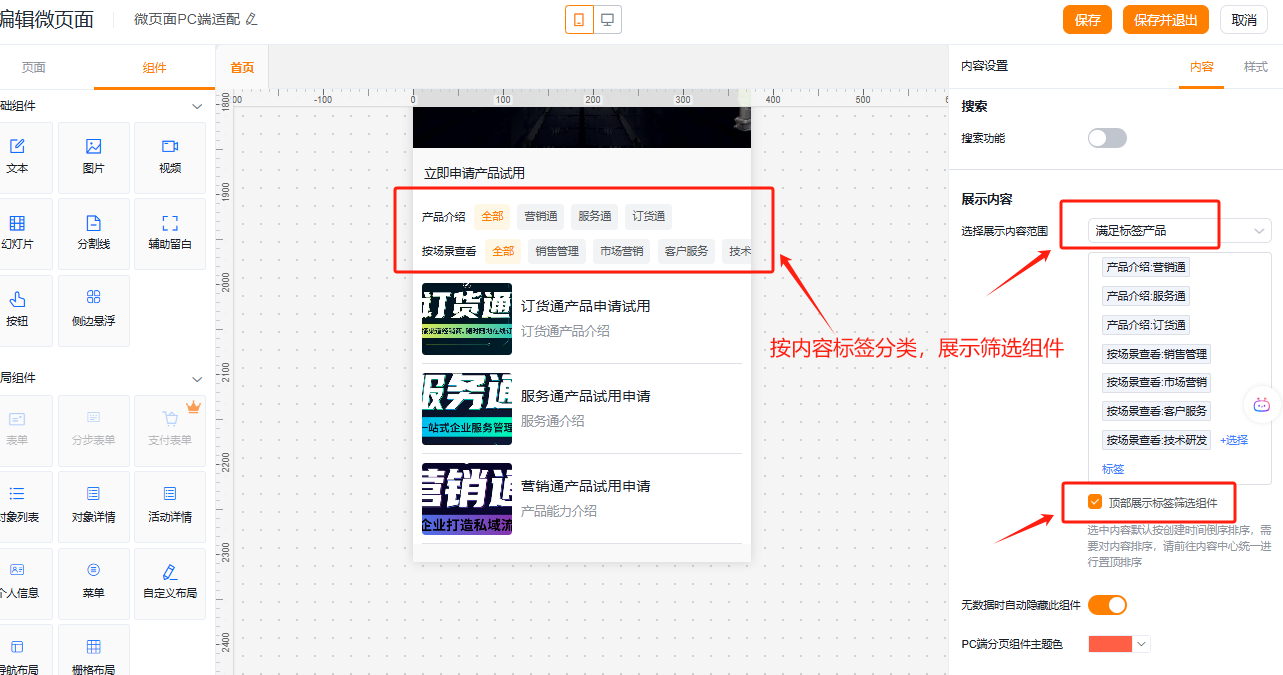1283x675 pixels.
Task: Click the 按场景查看:技术研发 tag
Action: tap(1157, 440)
